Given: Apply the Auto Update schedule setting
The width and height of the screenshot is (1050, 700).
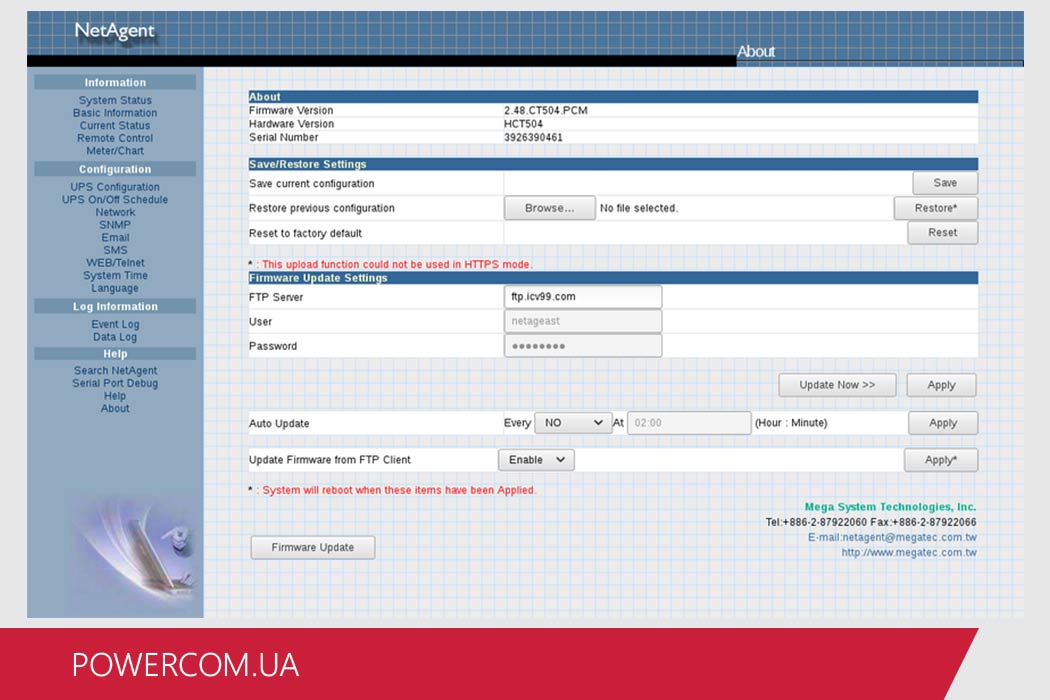Looking at the screenshot, I should [943, 423].
